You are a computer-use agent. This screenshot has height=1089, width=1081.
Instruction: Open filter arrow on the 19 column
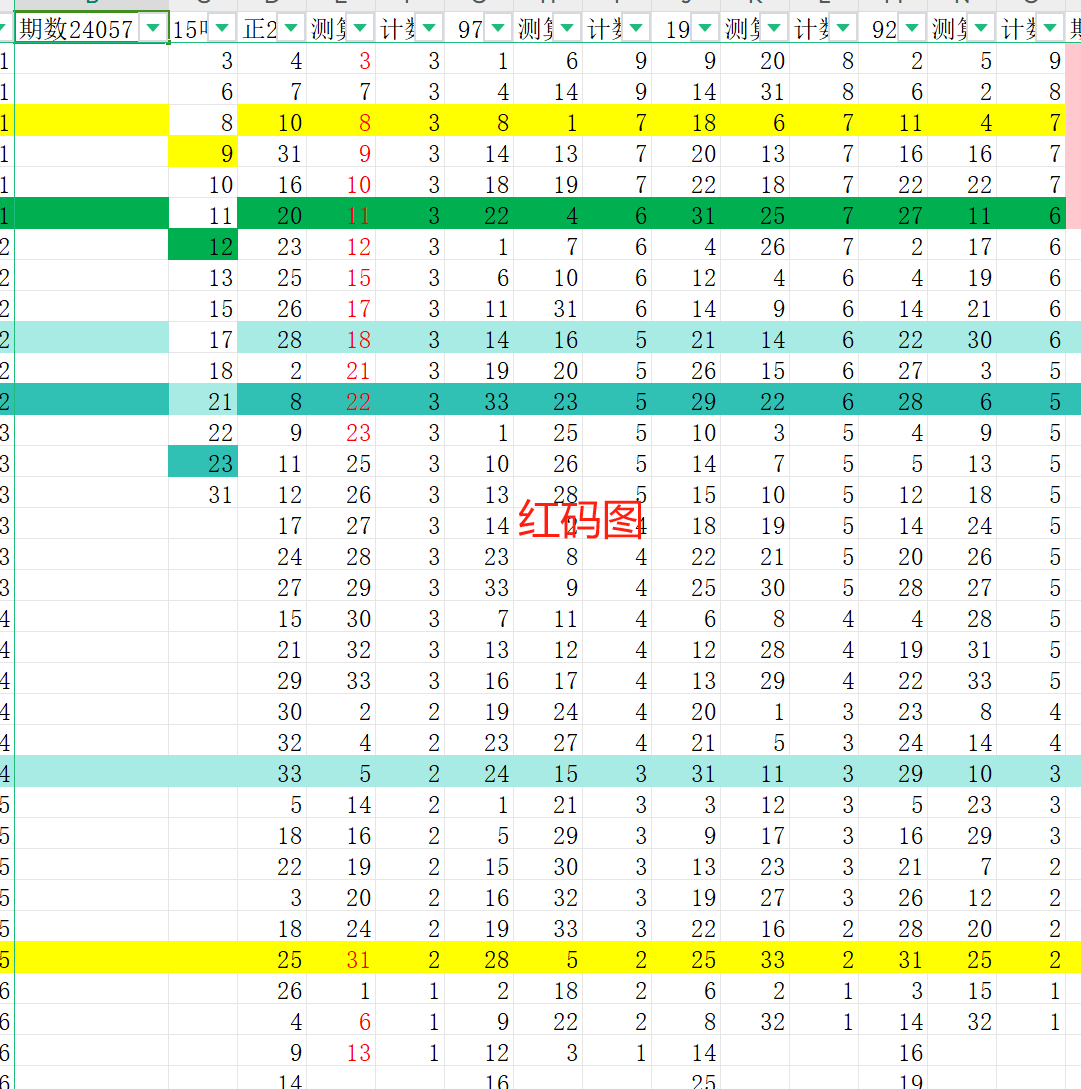click(x=705, y=29)
